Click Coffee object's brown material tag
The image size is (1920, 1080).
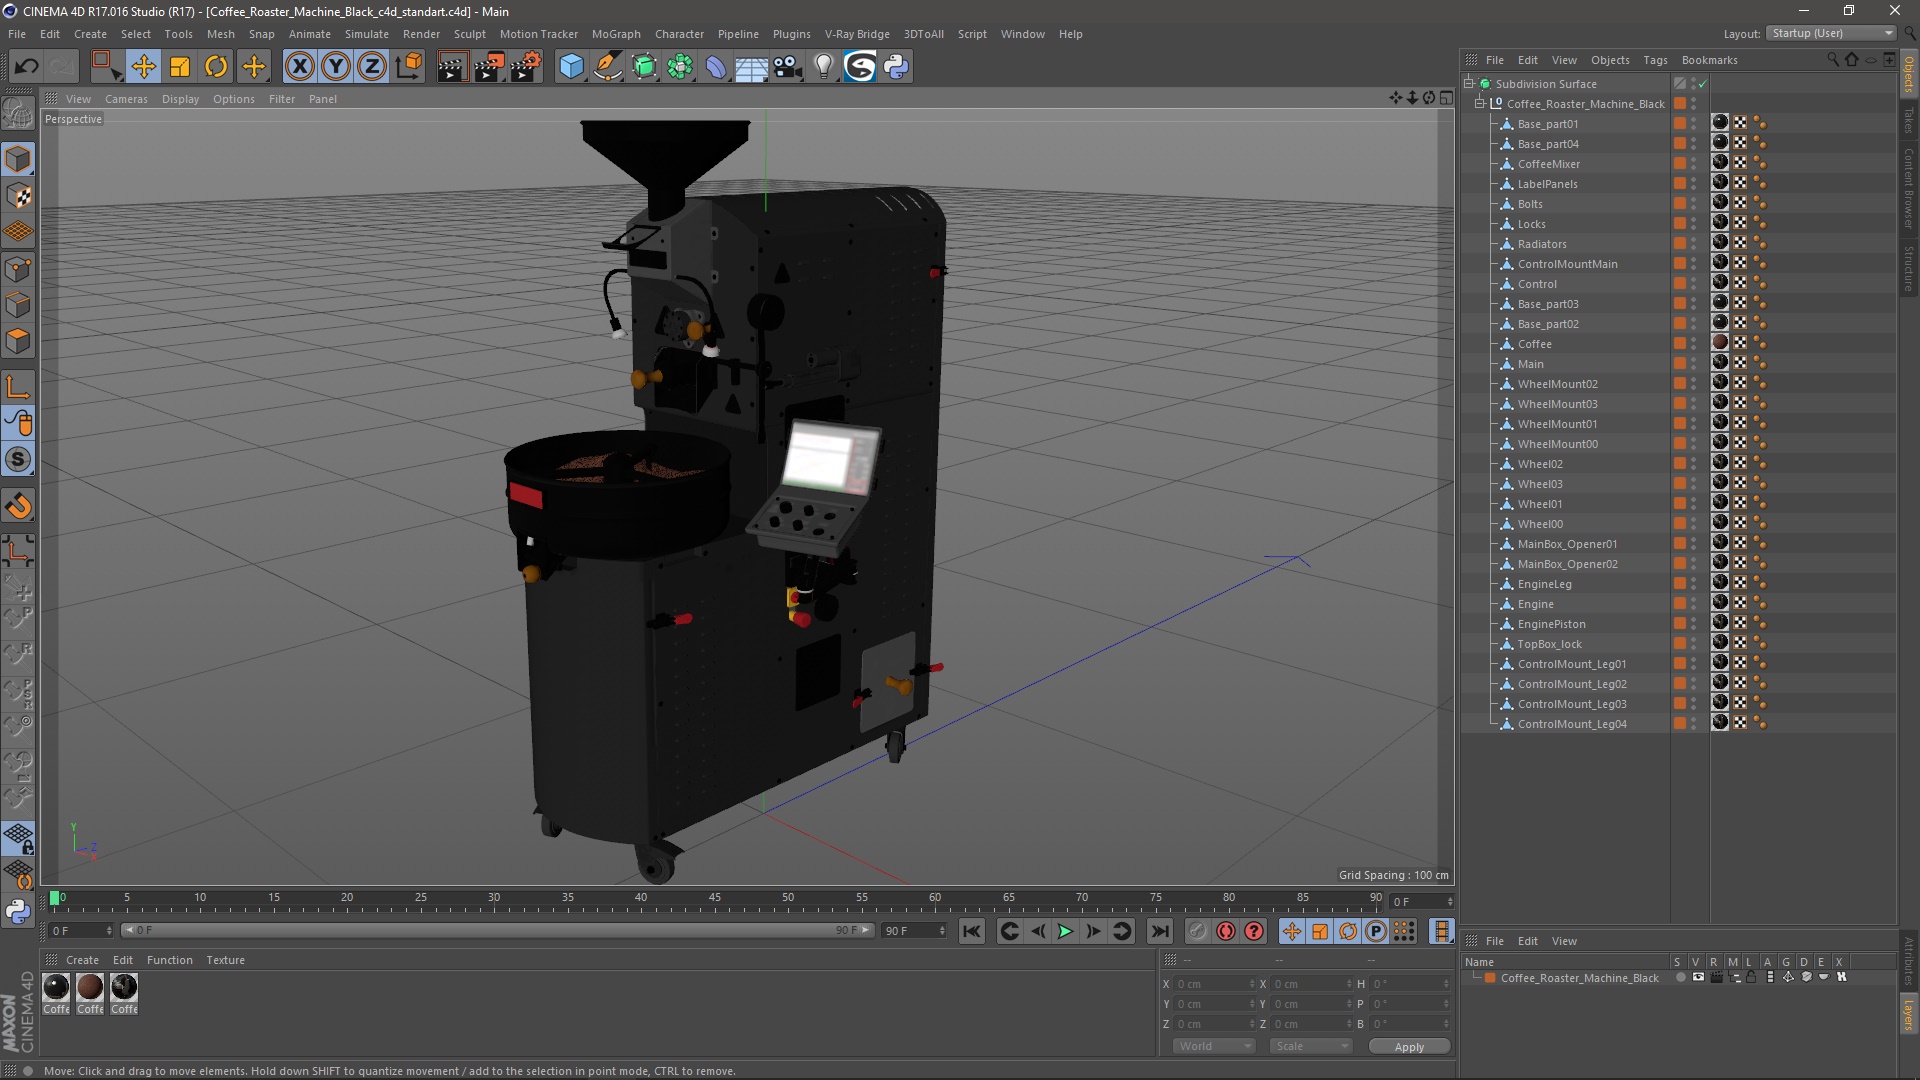click(x=1720, y=343)
